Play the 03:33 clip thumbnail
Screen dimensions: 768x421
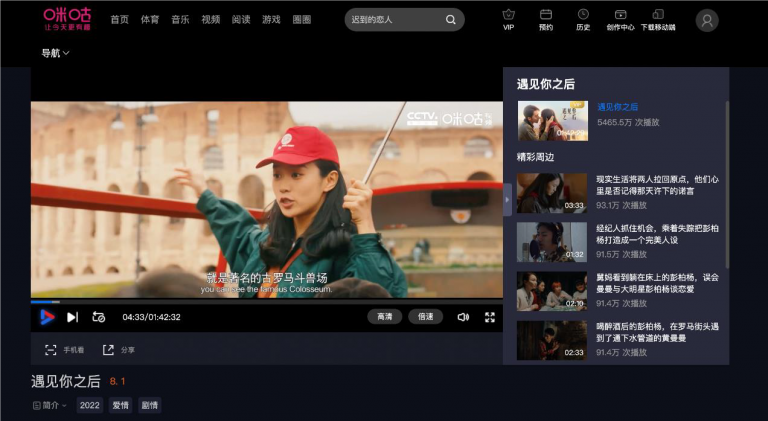tap(552, 193)
